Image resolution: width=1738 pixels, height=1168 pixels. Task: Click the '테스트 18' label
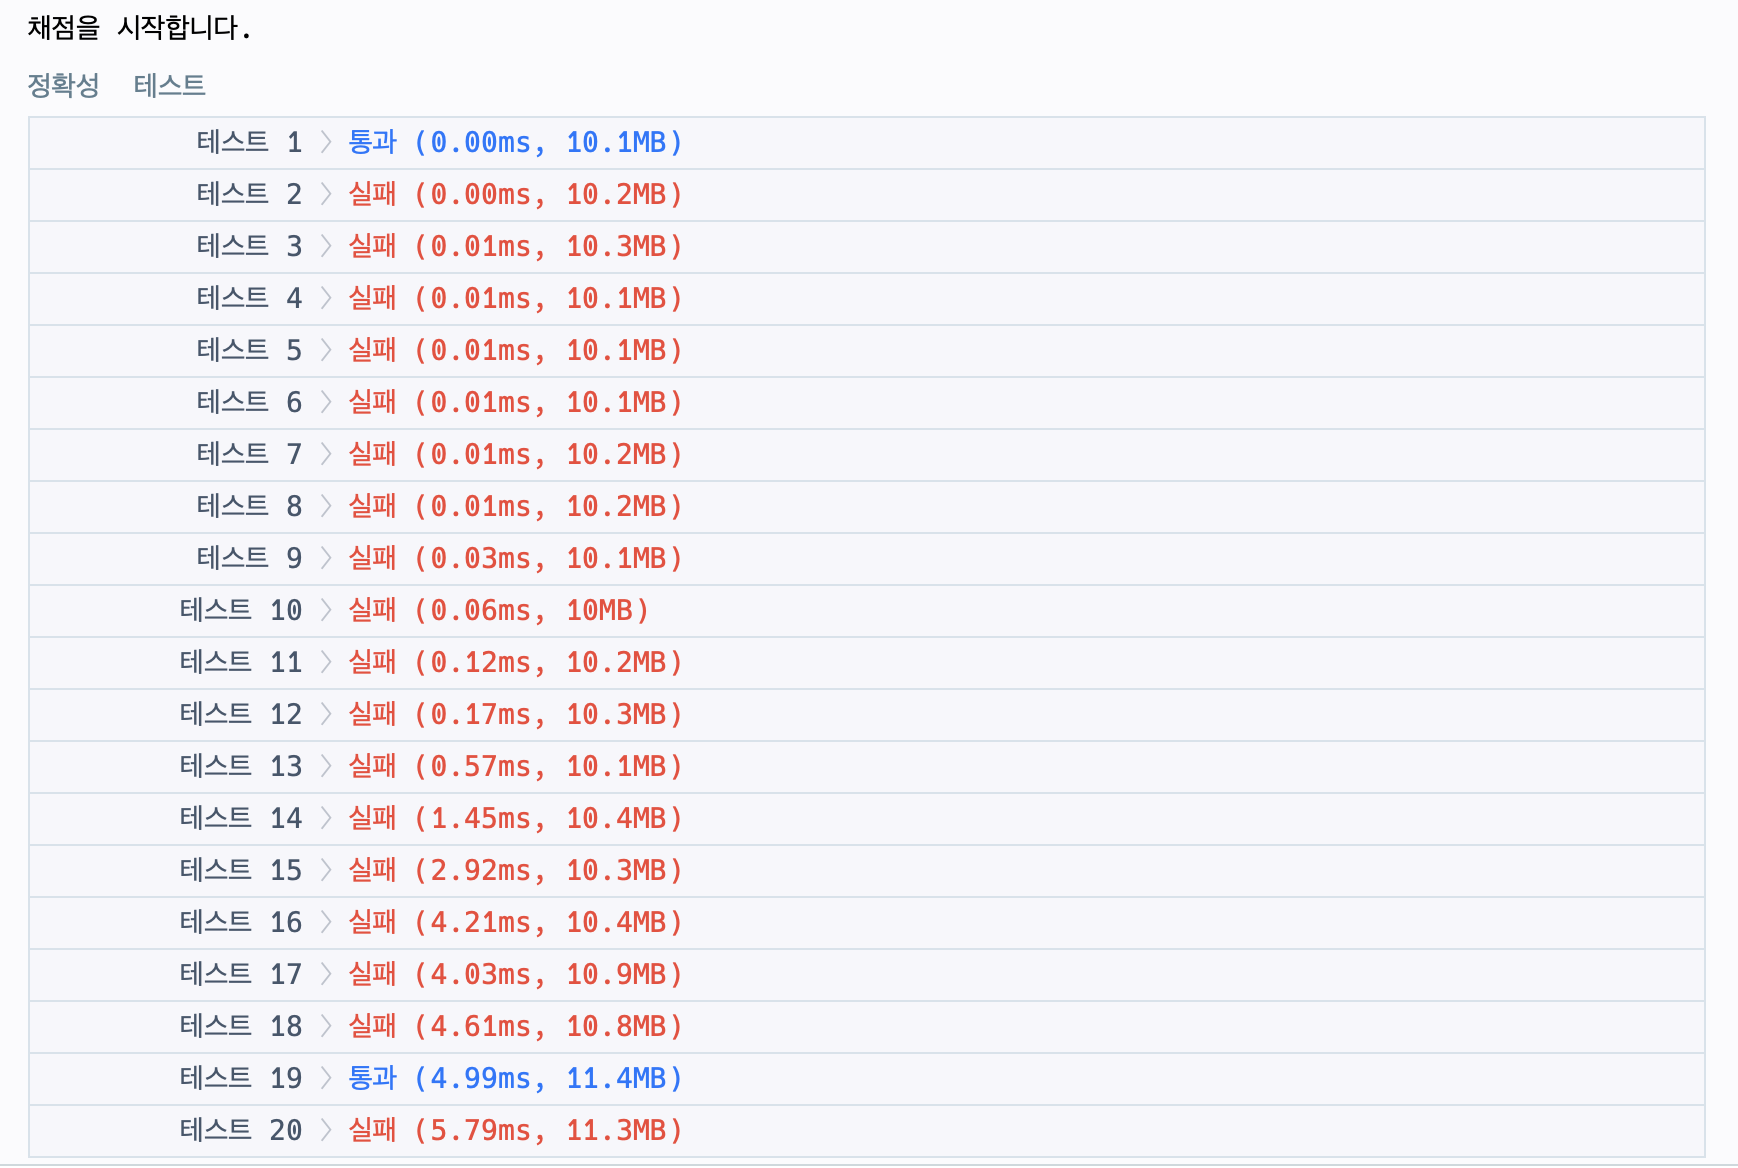coord(241,1026)
